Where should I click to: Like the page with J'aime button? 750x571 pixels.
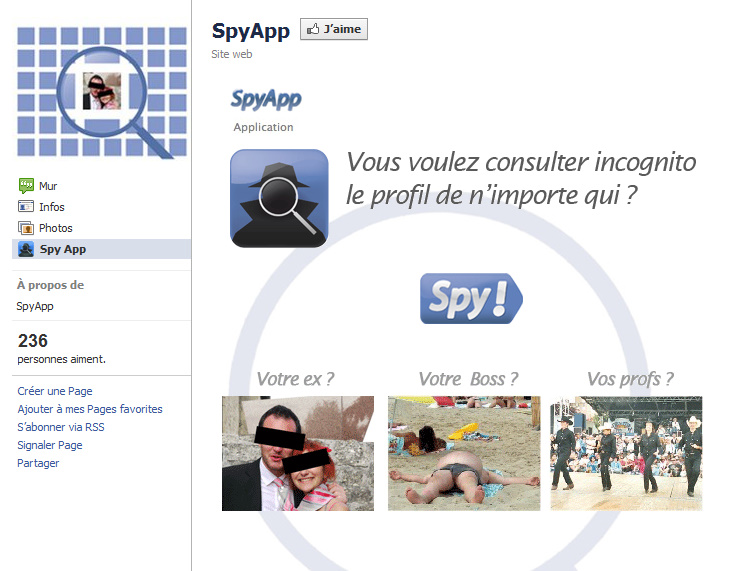[334, 29]
